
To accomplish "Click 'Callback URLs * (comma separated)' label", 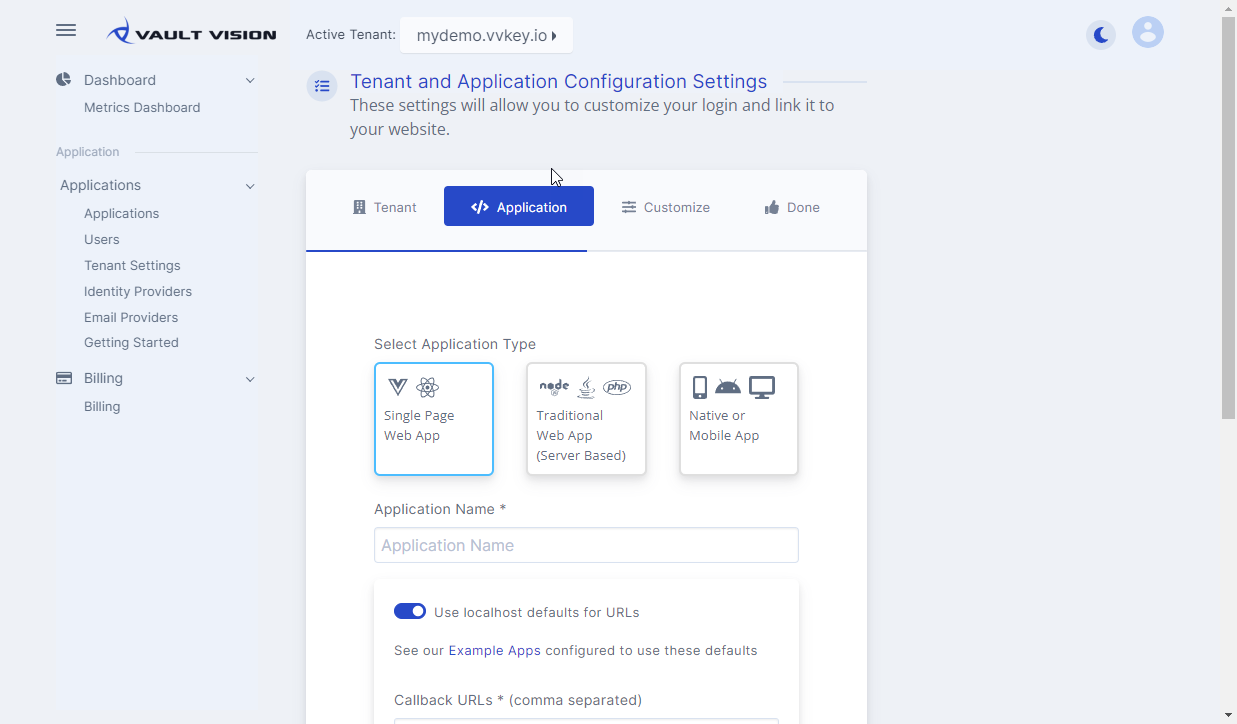I will pos(518,700).
